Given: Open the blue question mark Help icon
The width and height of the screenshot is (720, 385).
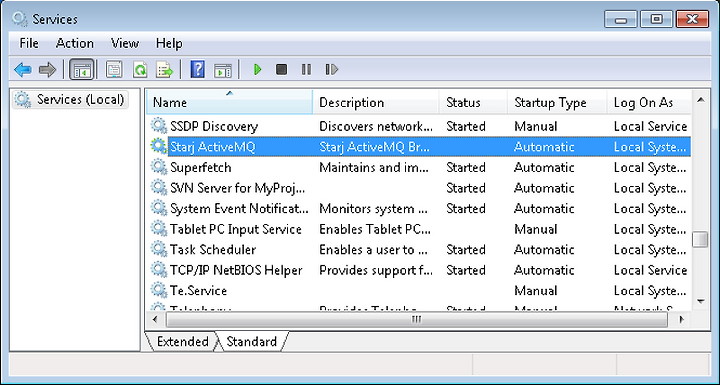Looking at the screenshot, I should [197, 70].
